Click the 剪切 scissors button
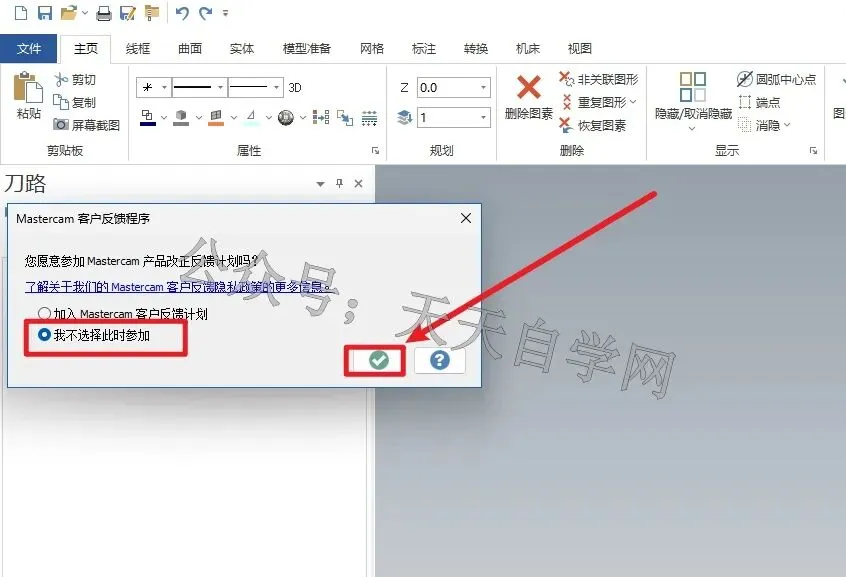This screenshot has height=577, width=846. tap(75, 80)
